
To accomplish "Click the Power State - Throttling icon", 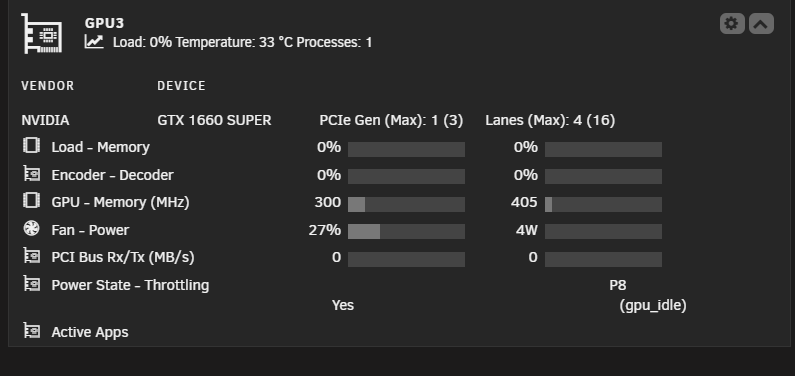I will [31, 284].
